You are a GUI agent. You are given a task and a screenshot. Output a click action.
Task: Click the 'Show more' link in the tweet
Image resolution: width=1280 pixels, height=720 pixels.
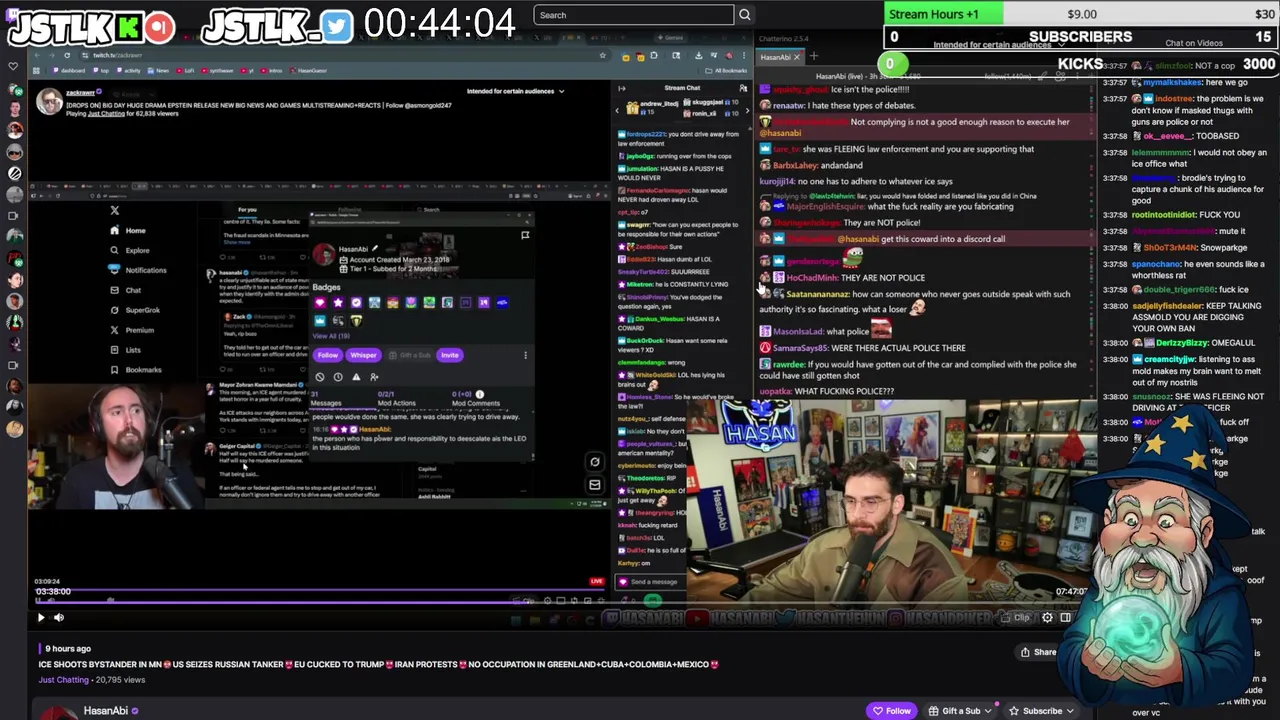click(237, 242)
